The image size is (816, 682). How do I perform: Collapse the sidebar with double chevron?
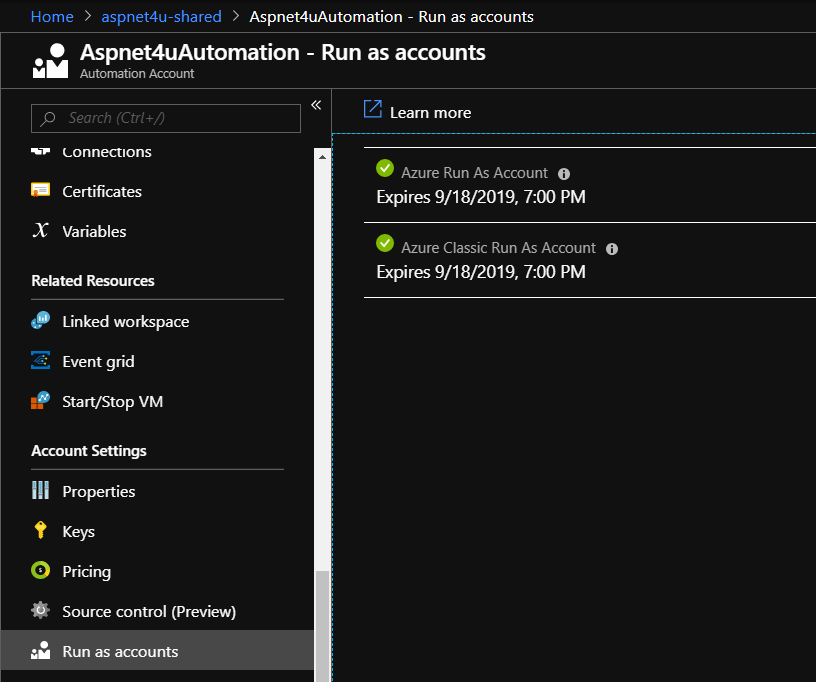coord(316,105)
